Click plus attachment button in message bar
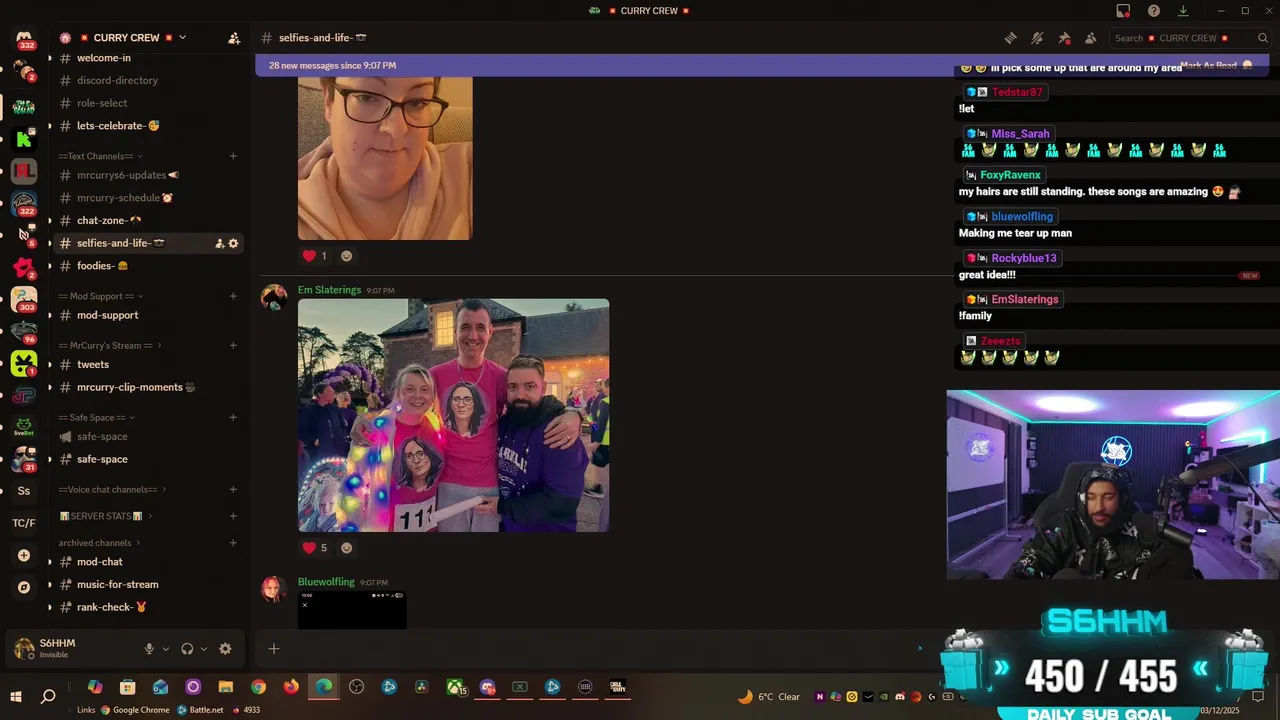Image resolution: width=1280 pixels, height=720 pixels. [x=273, y=649]
